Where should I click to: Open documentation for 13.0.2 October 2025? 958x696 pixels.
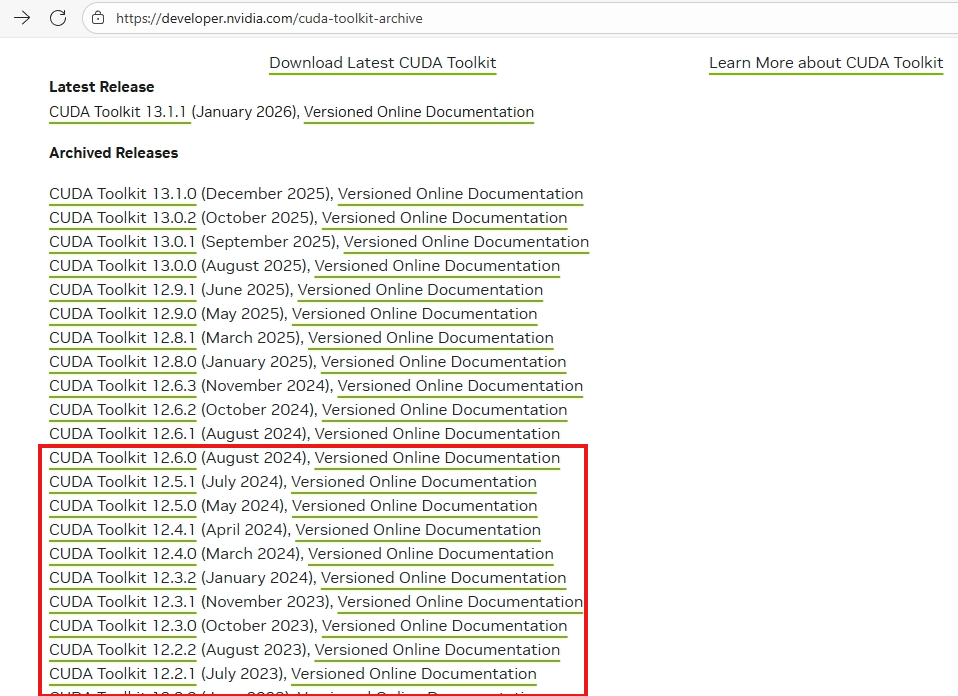coord(444,218)
